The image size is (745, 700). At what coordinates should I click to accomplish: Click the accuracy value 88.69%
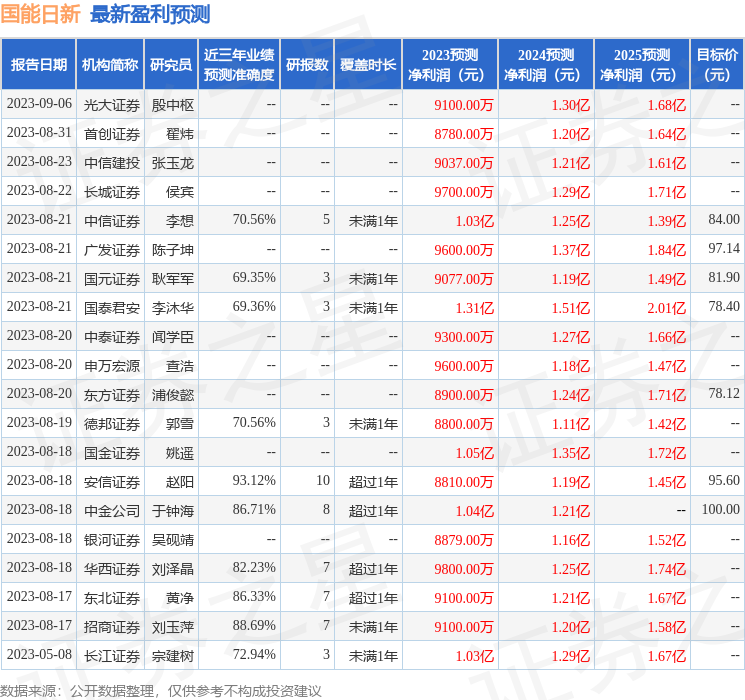[x=254, y=625]
